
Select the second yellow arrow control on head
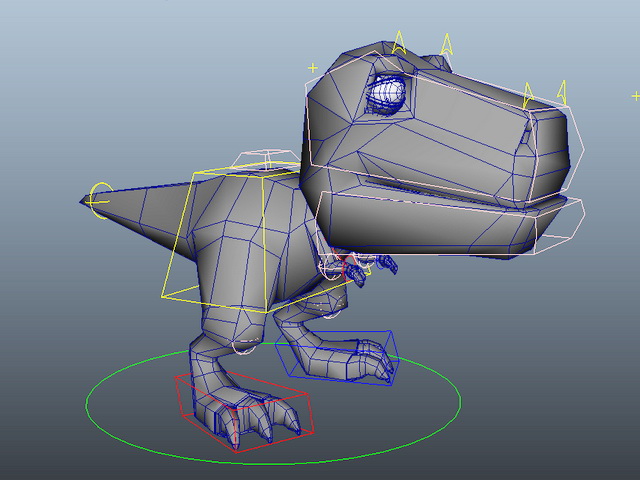pos(447,44)
